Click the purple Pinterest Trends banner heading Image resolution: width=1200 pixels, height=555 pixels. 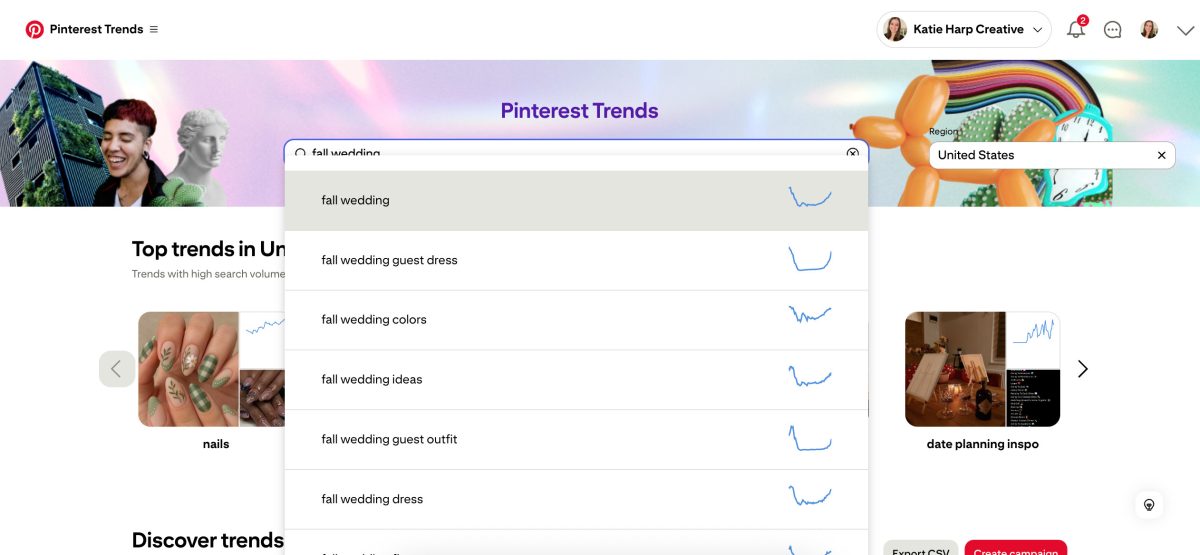pos(580,111)
